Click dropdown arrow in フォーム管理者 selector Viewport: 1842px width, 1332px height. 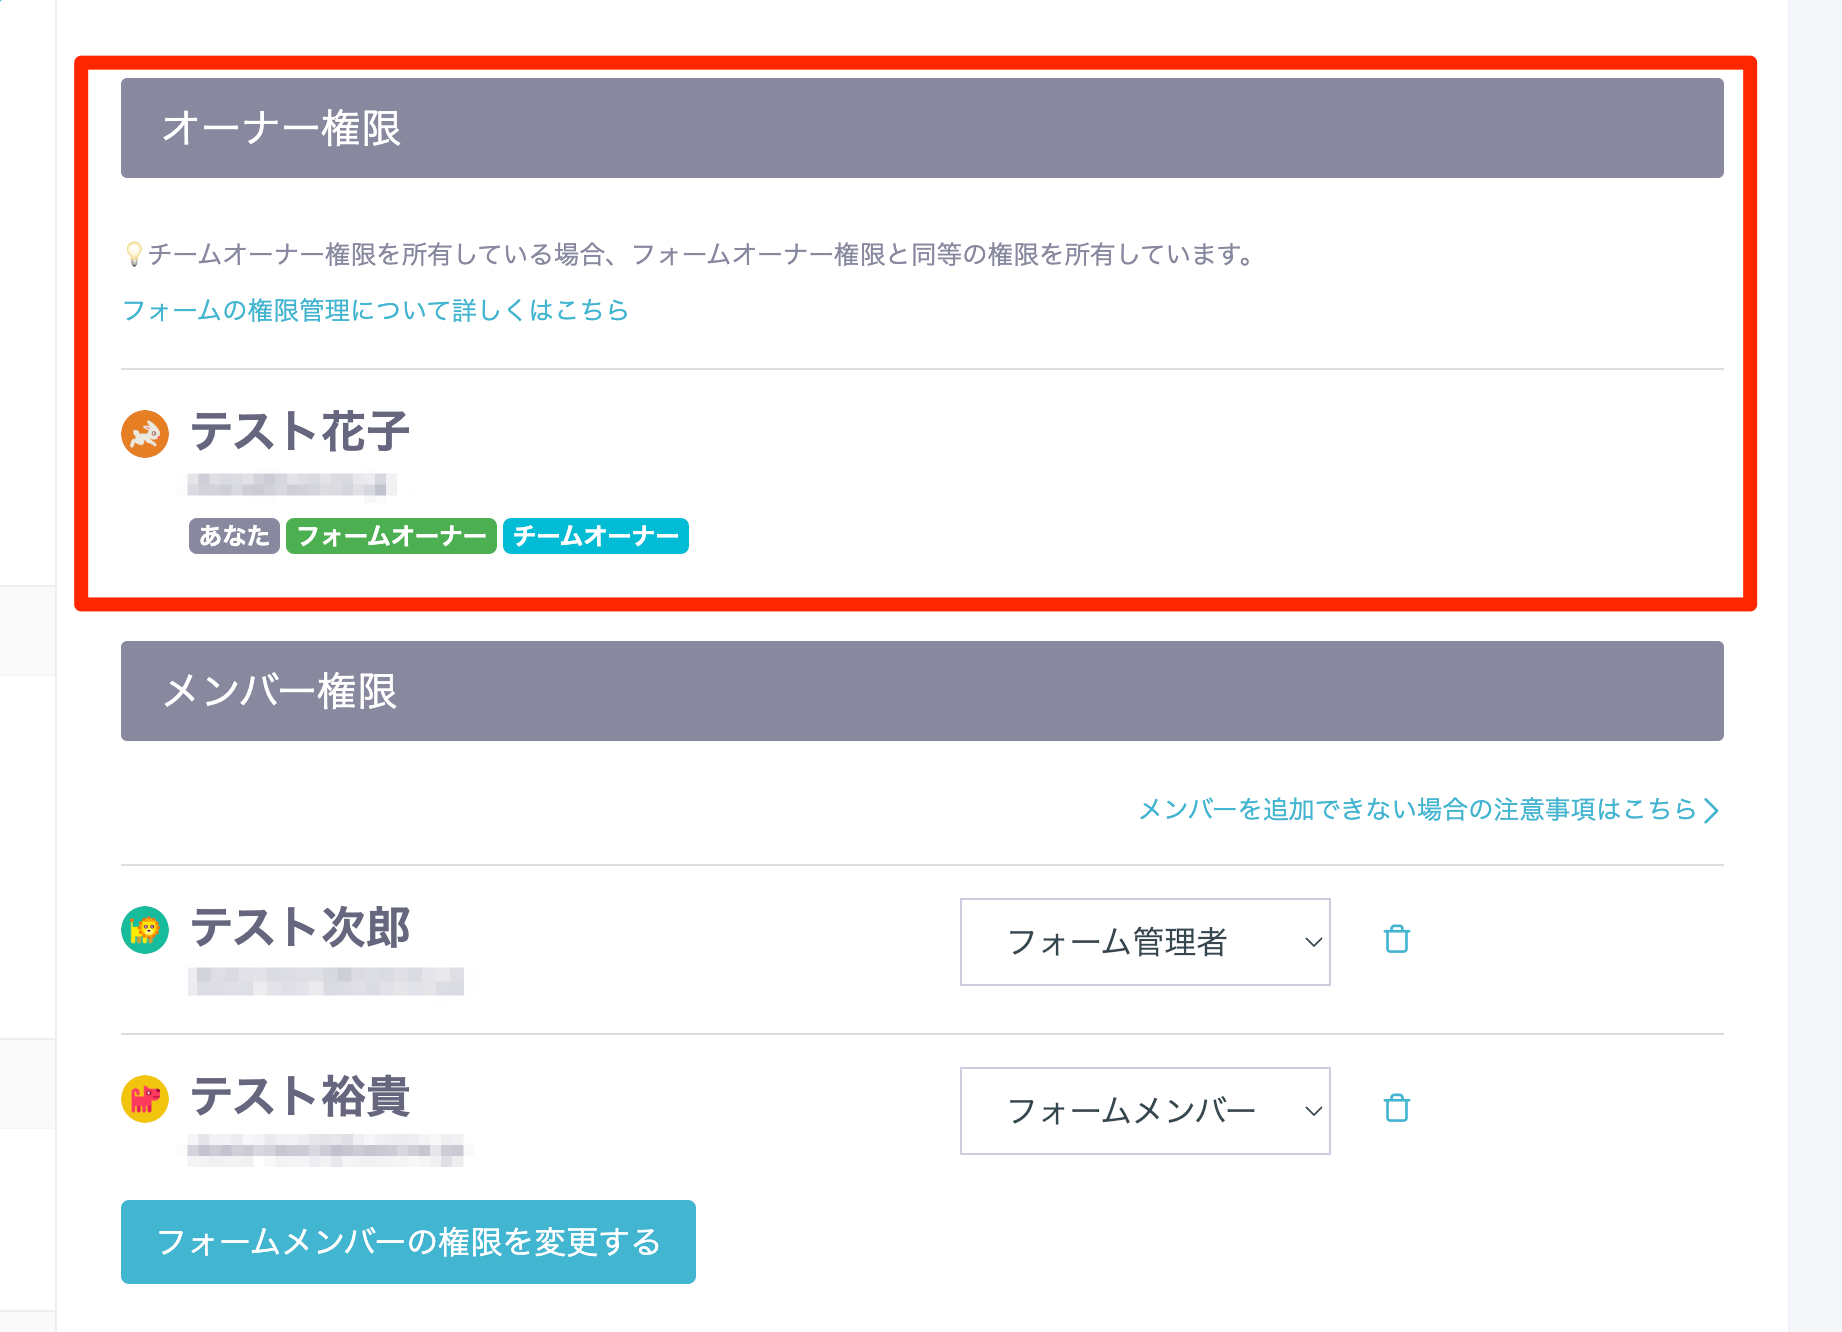[x=1313, y=942]
